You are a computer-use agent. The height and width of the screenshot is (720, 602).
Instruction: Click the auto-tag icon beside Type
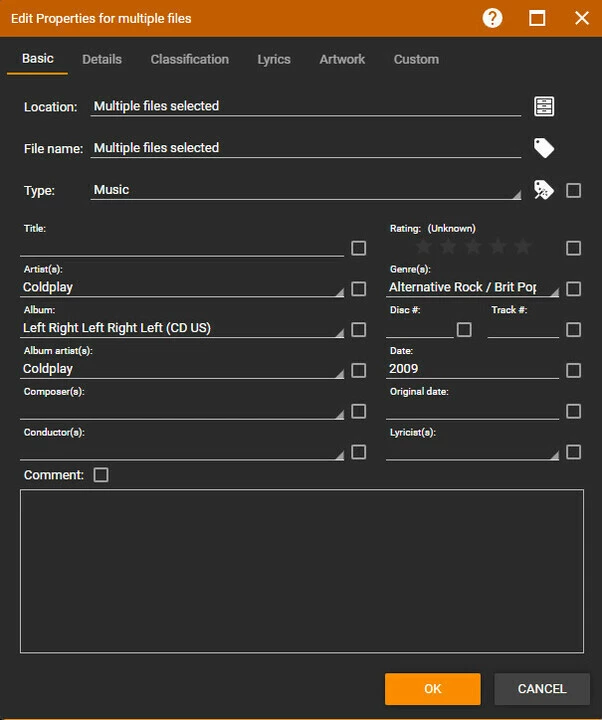click(x=543, y=190)
